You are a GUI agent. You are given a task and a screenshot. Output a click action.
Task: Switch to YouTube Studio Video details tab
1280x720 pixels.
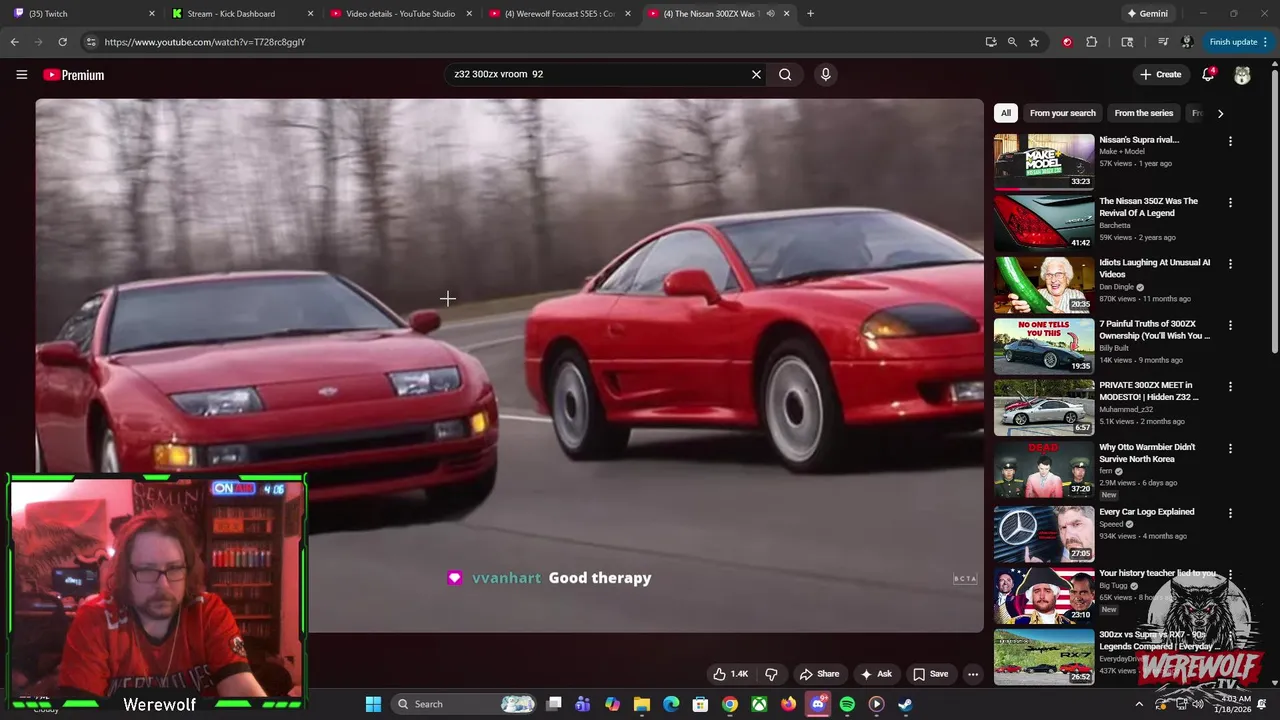pyautogui.click(x=401, y=14)
